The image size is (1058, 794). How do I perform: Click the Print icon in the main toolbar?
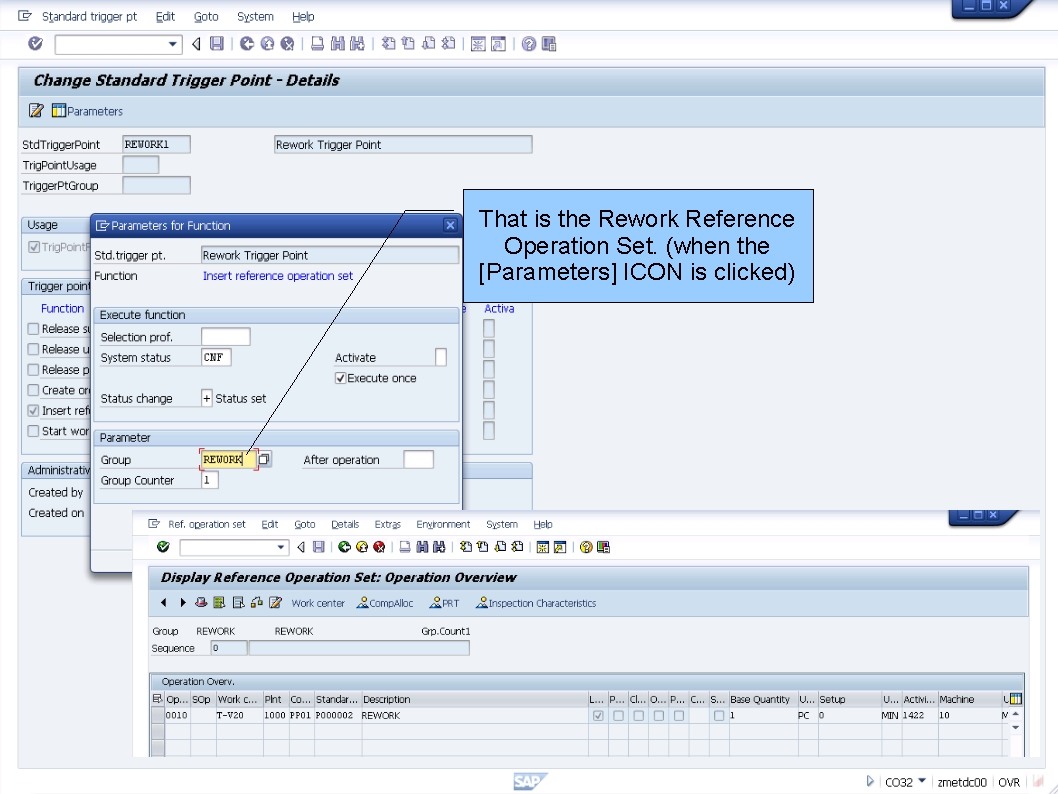pos(317,44)
